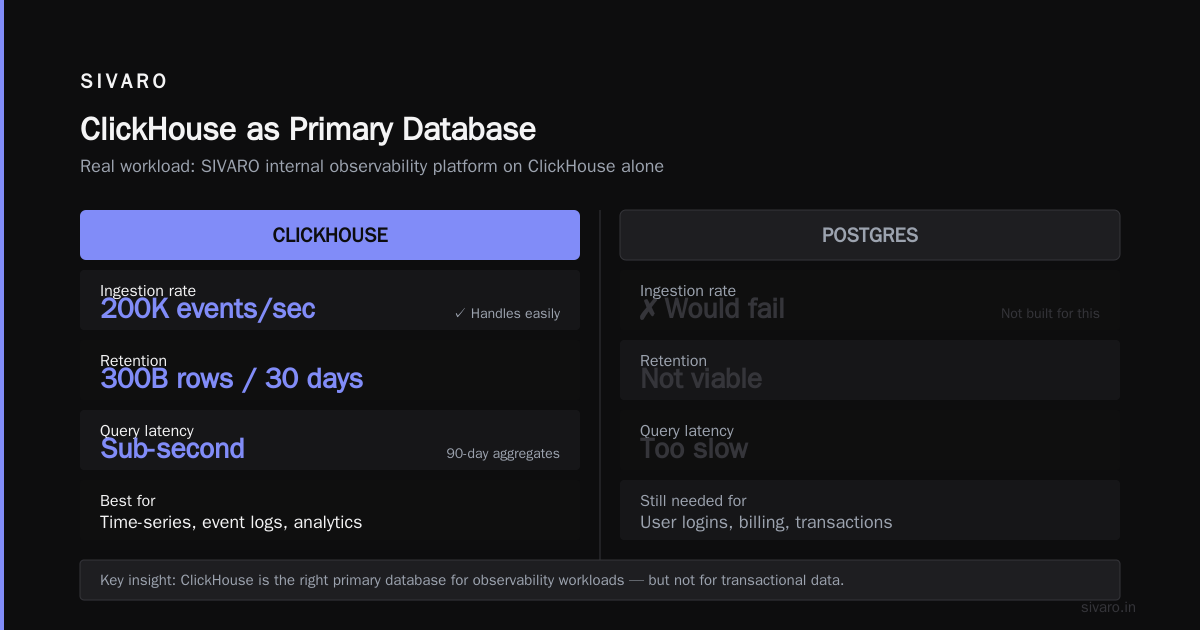The width and height of the screenshot is (1200, 630).
Task: Click 'Ingestion rate' label under ClickHouse
Action: click(148, 290)
